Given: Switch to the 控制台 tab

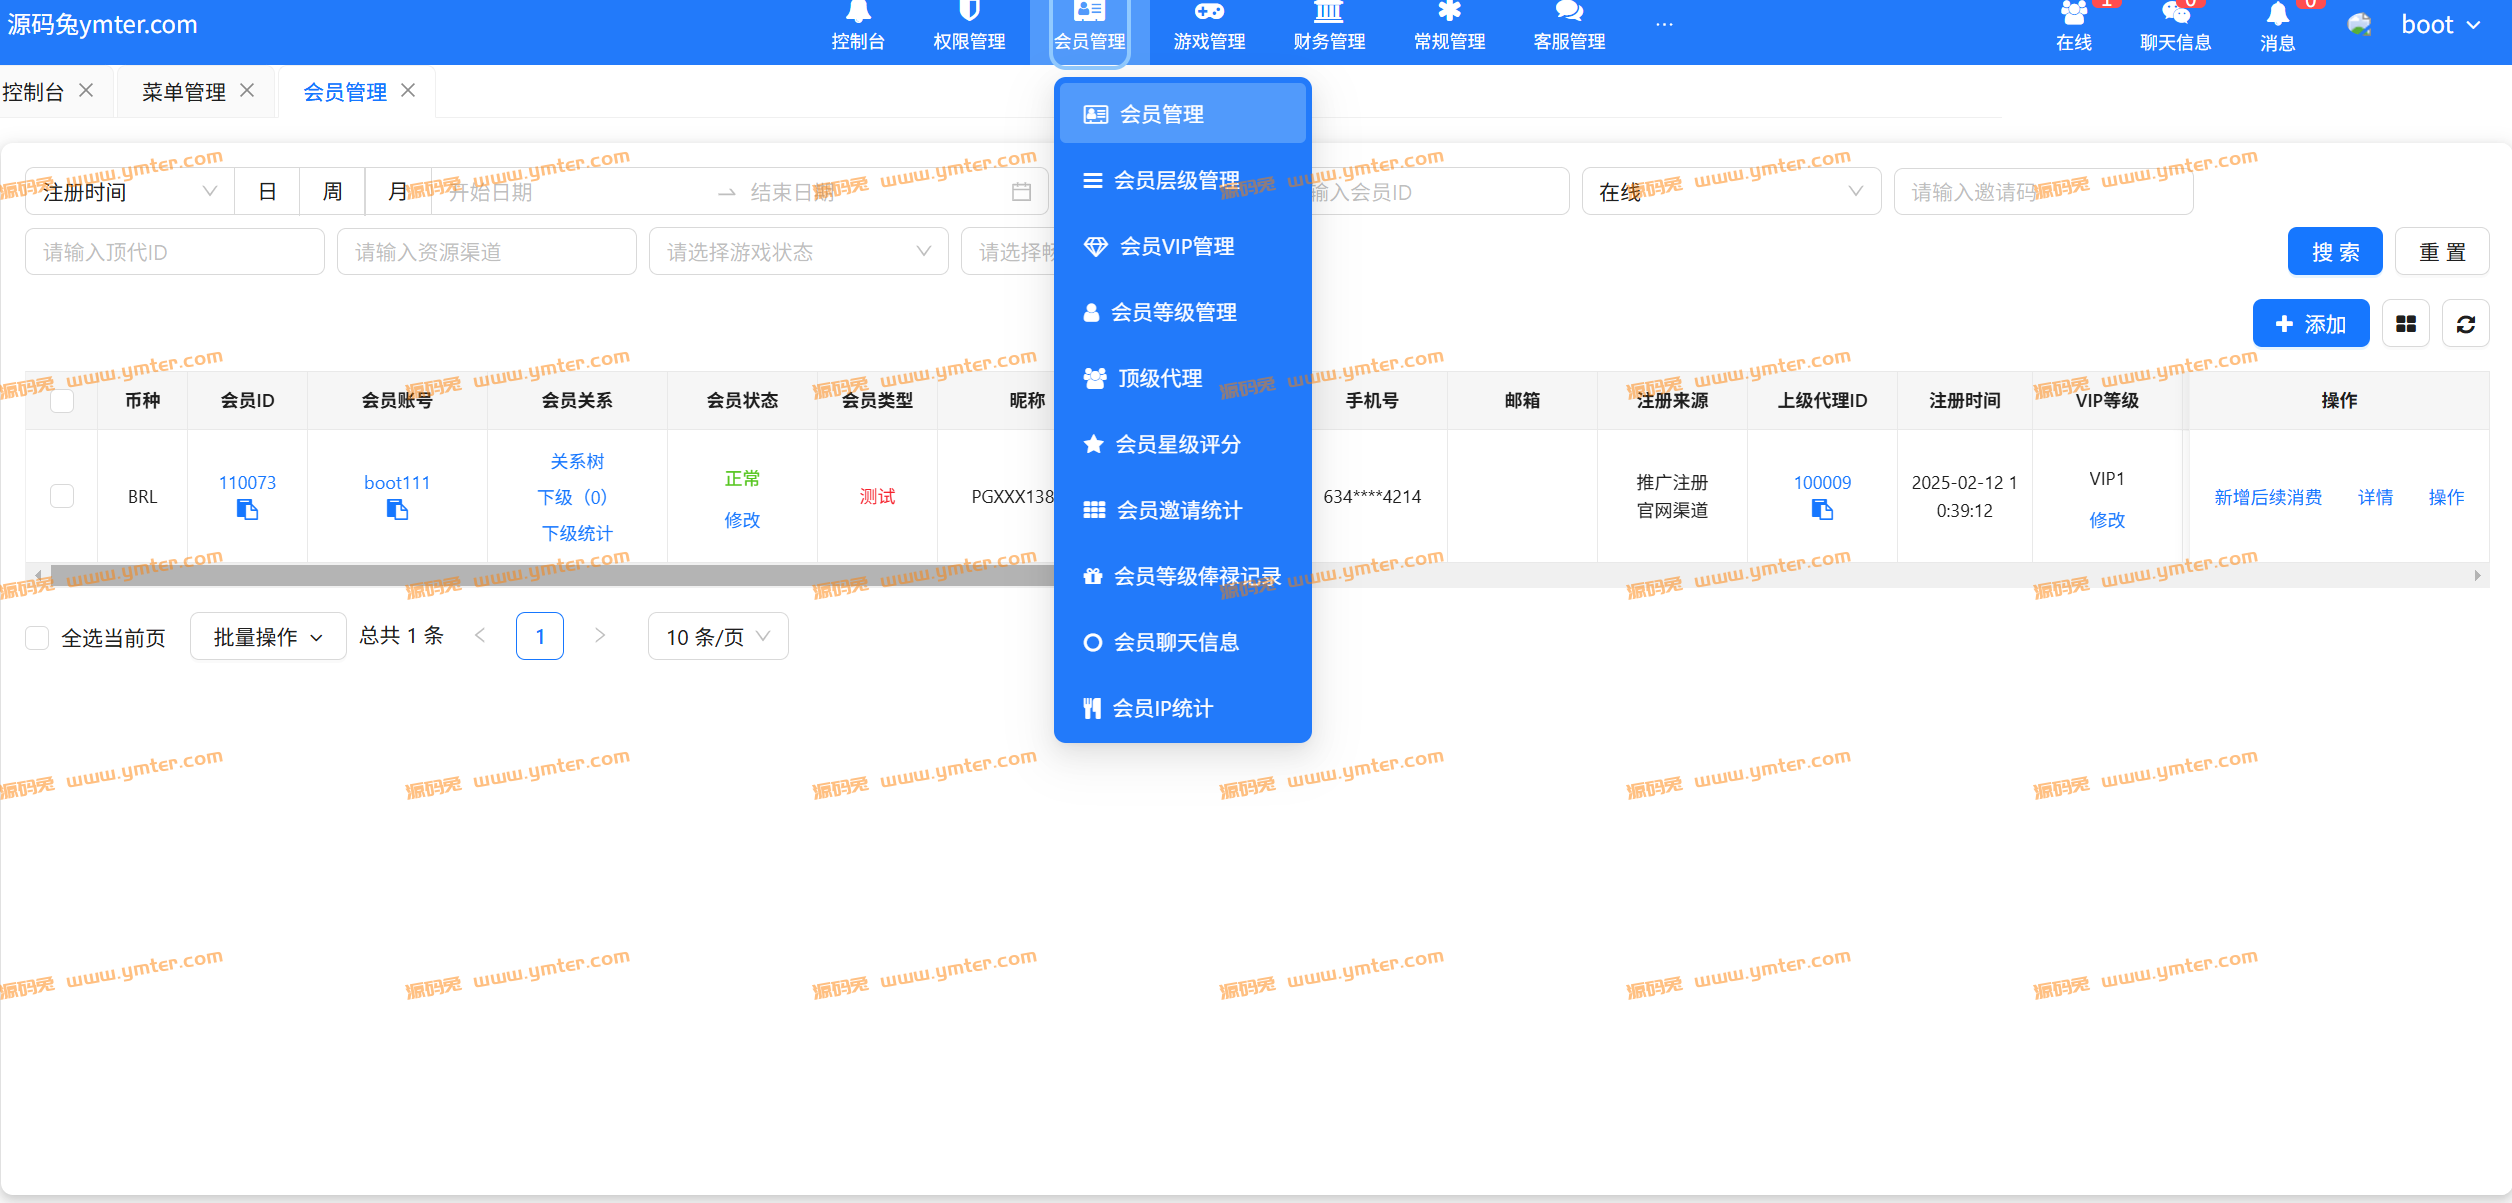Looking at the screenshot, I should tap(33, 92).
